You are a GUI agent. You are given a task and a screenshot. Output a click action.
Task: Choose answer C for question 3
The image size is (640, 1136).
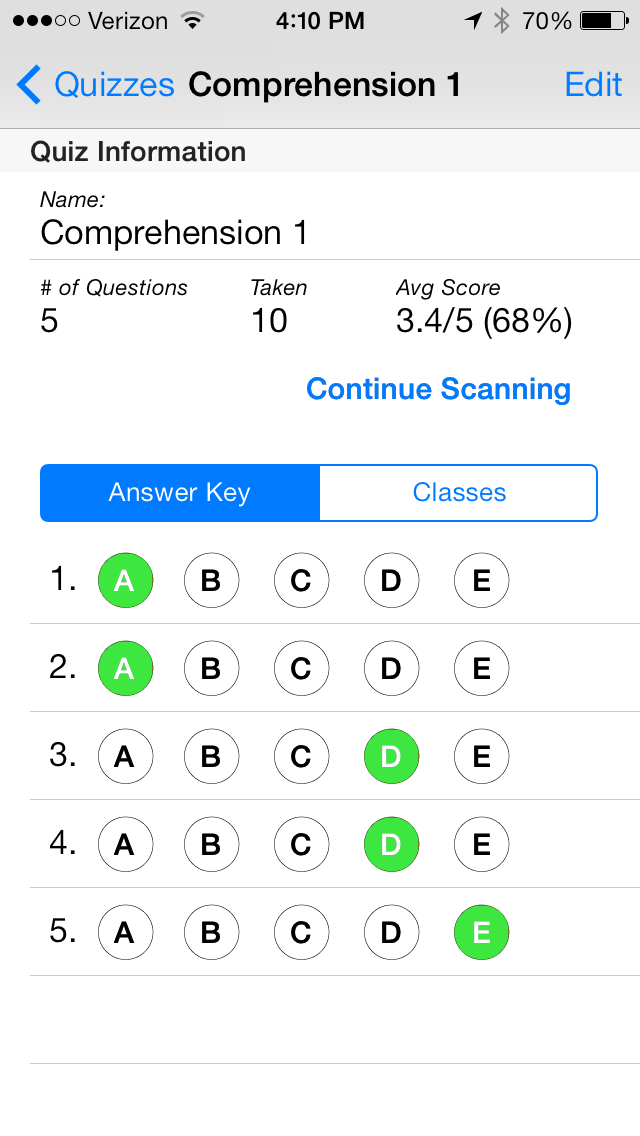[301, 757]
